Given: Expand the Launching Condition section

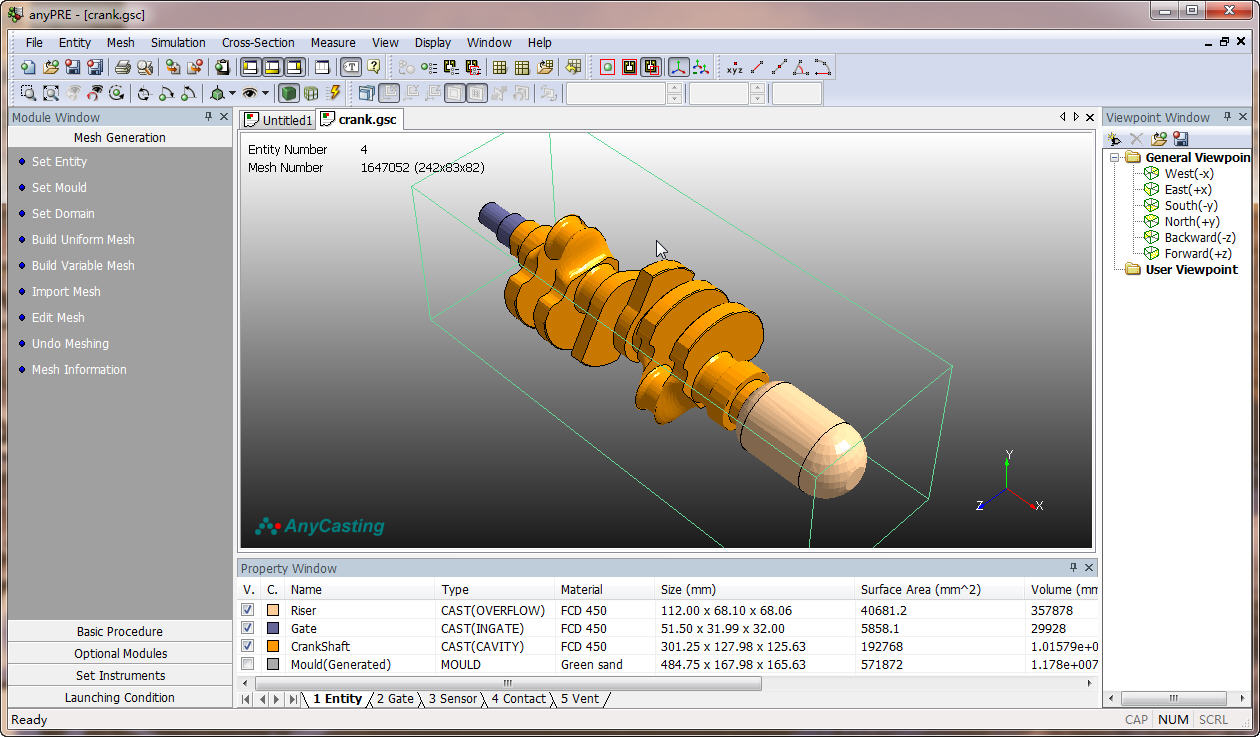Looking at the screenshot, I should coord(120,697).
